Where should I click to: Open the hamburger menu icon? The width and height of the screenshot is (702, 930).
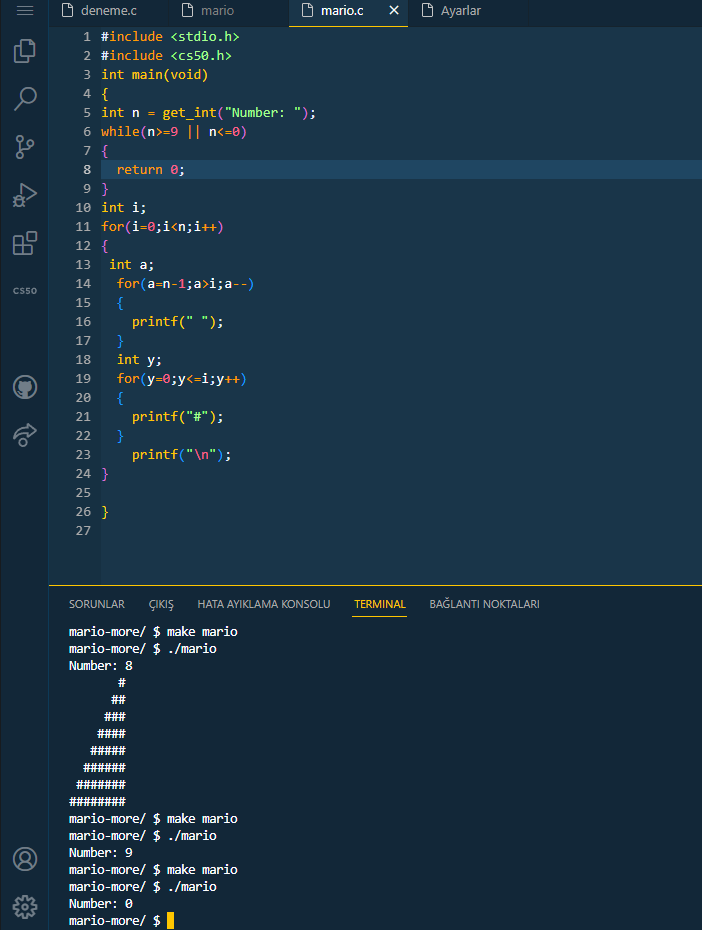point(25,10)
